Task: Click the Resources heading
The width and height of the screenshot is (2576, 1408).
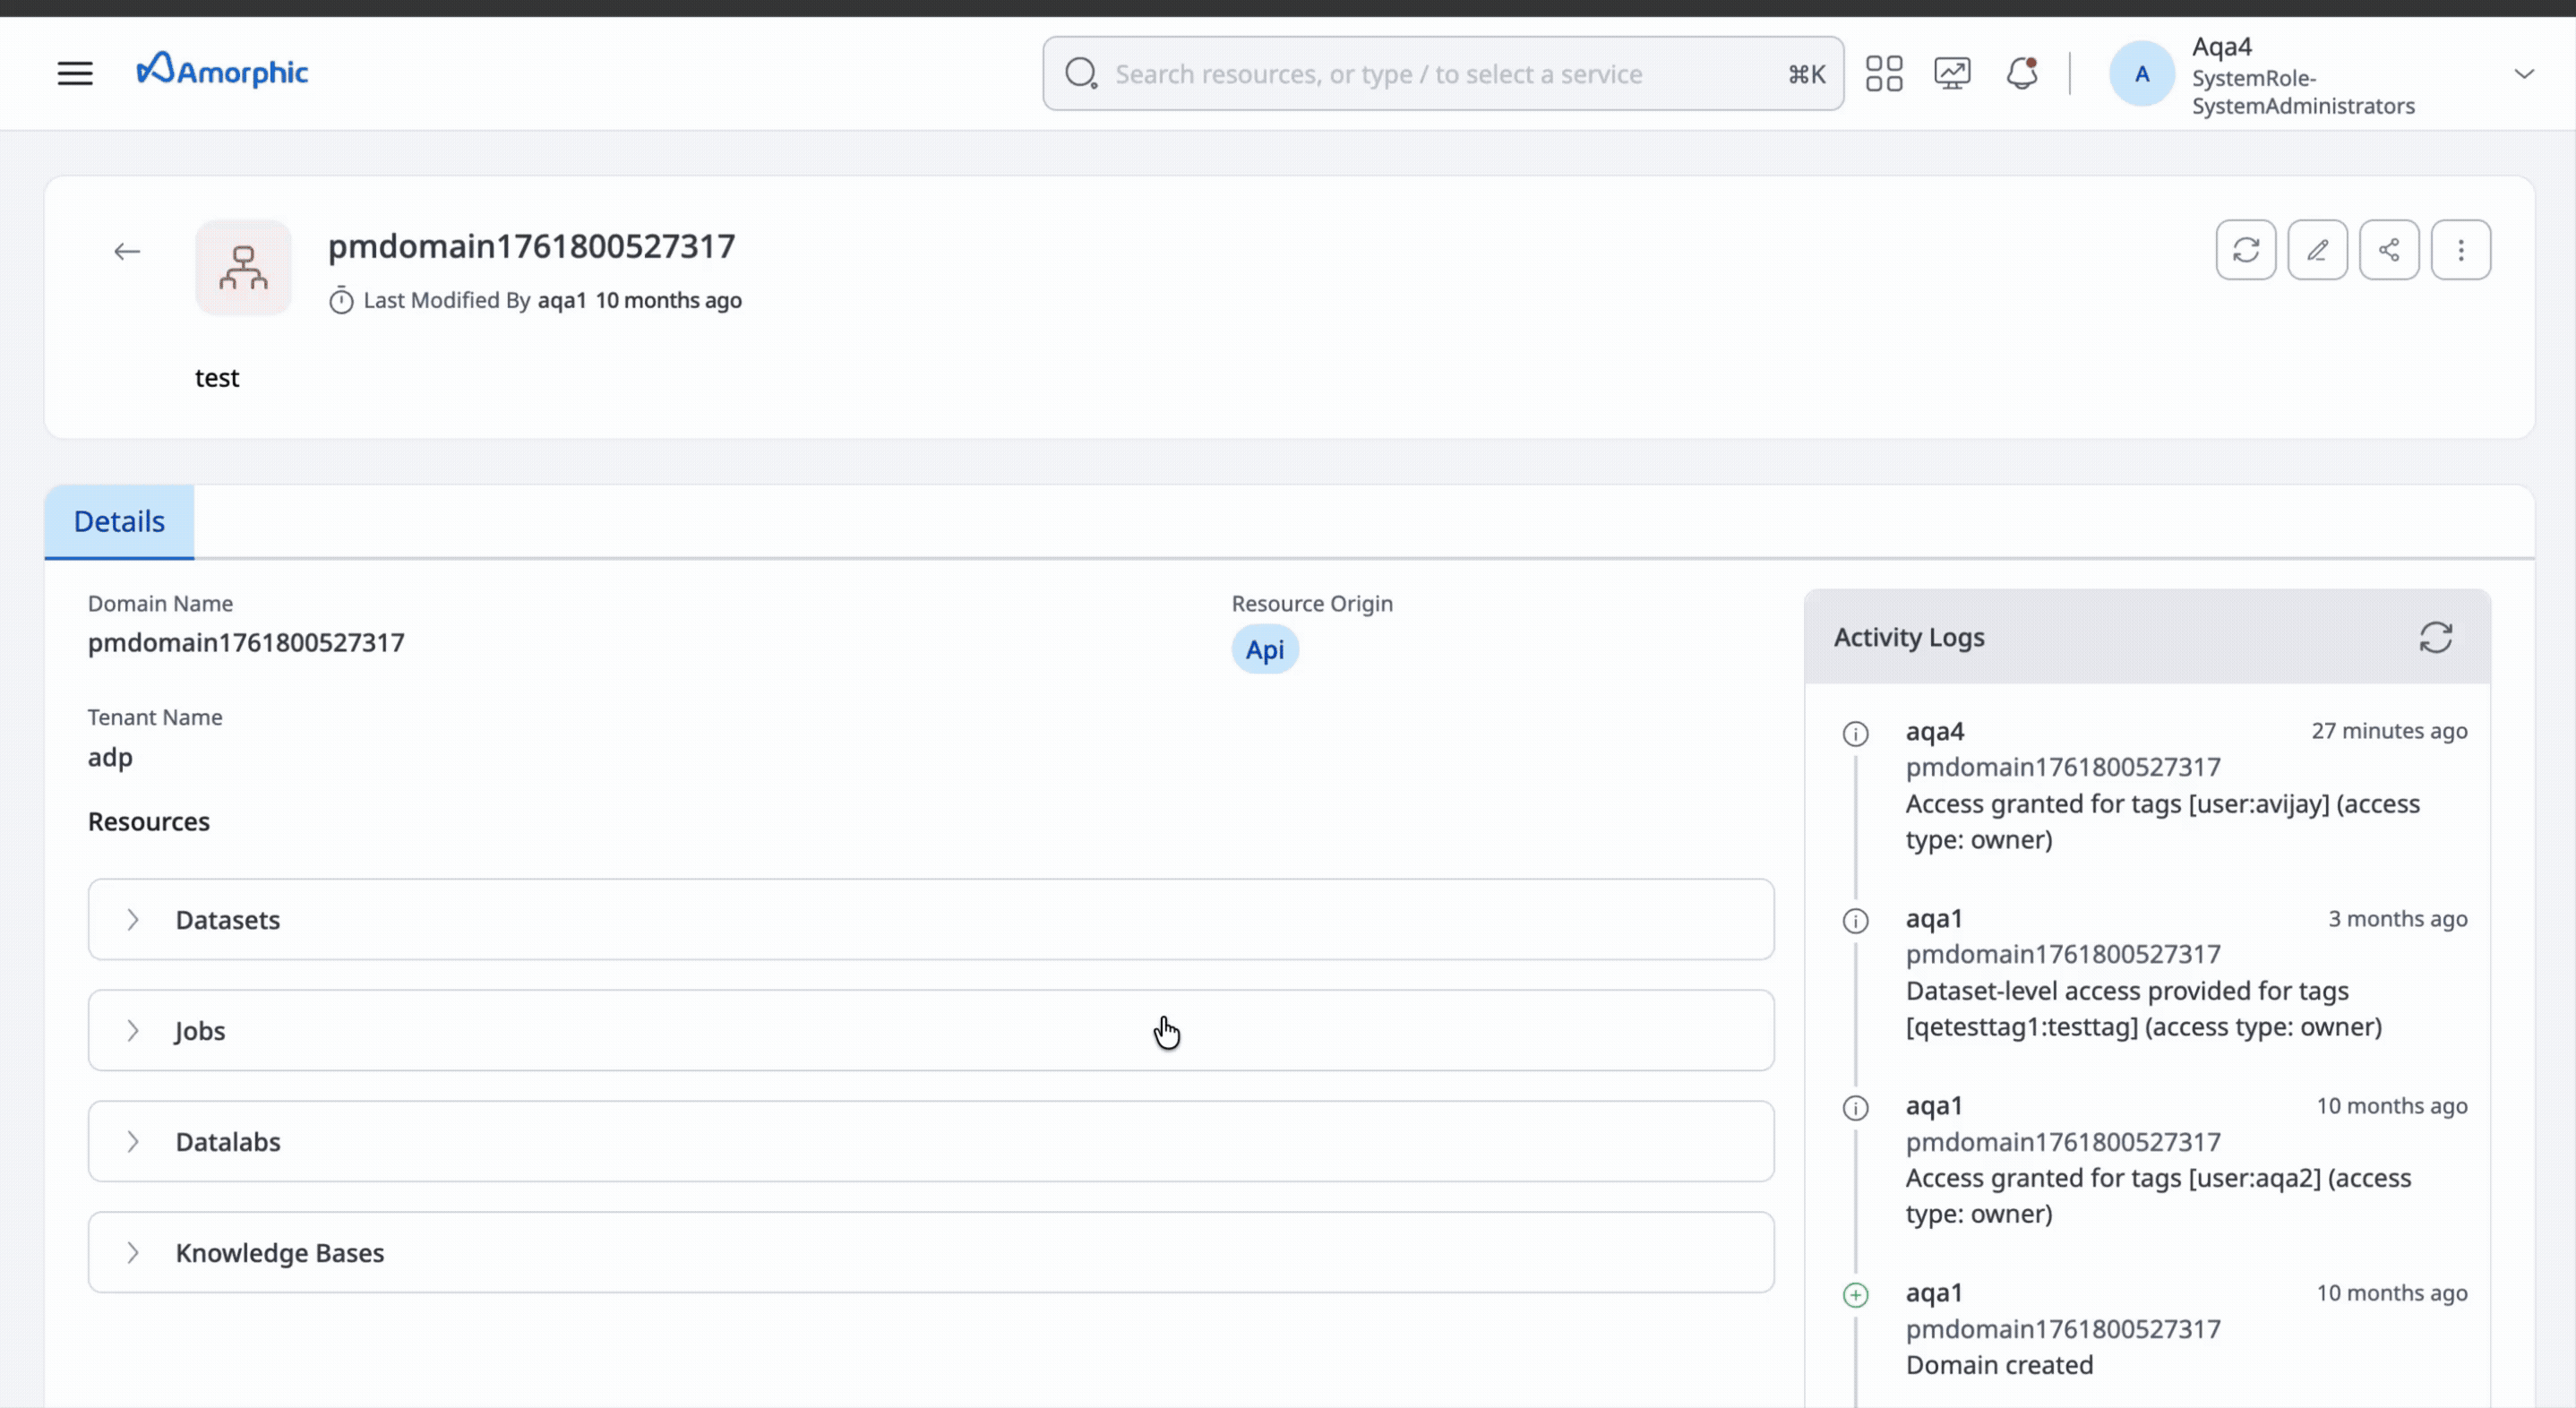Action: point(149,821)
